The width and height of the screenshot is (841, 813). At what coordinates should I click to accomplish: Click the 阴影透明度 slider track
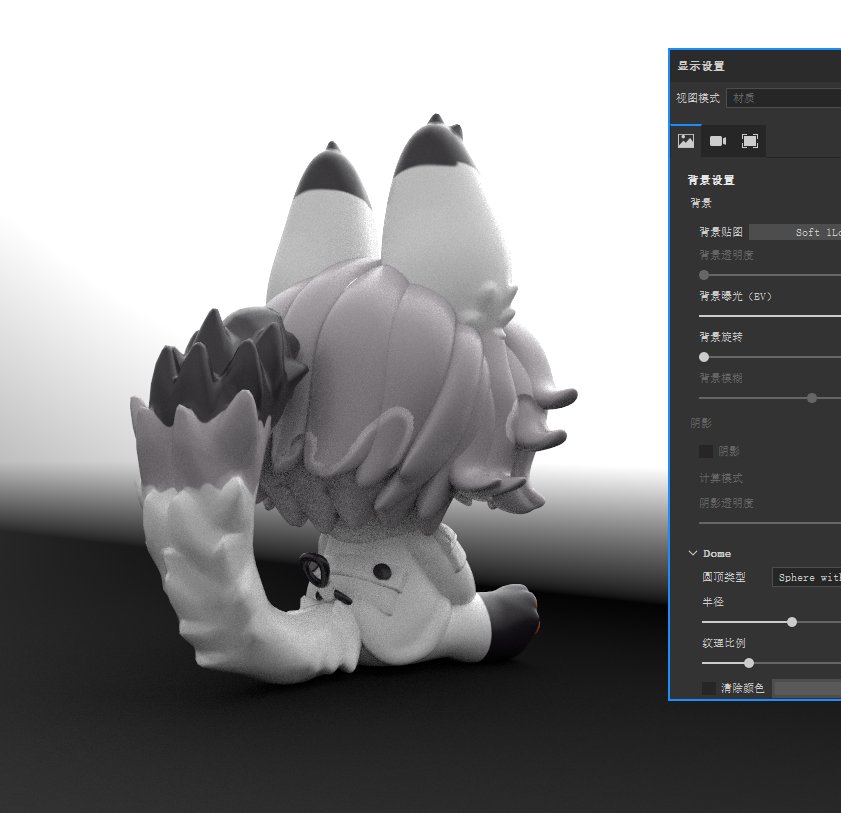tap(770, 523)
